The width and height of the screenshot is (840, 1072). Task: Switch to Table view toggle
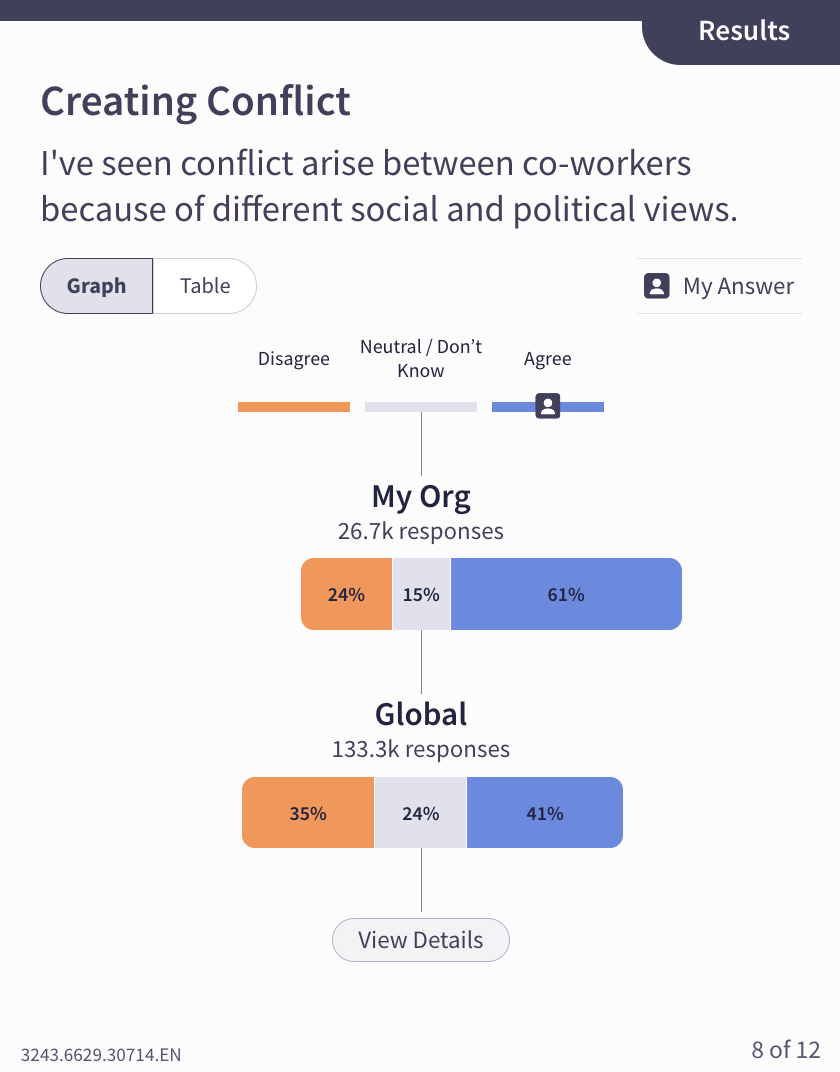click(x=205, y=286)
